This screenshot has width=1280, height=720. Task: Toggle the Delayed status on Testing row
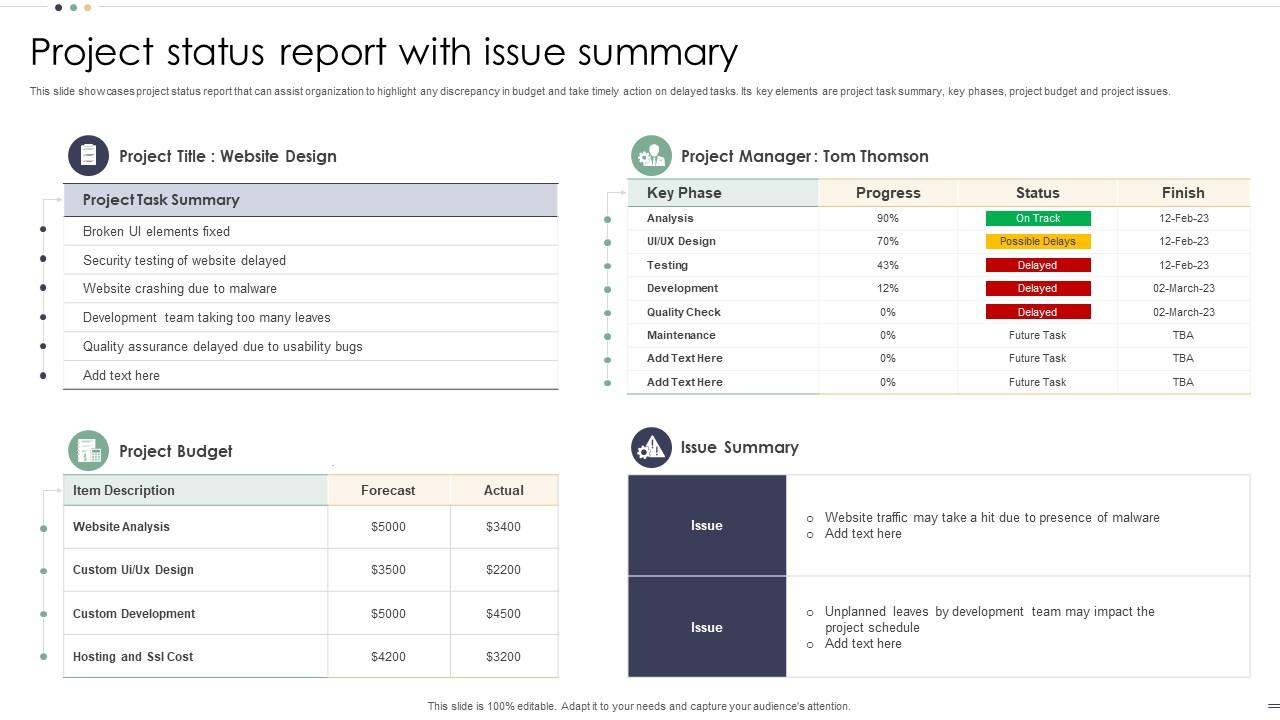click(x=1037, y=264)
